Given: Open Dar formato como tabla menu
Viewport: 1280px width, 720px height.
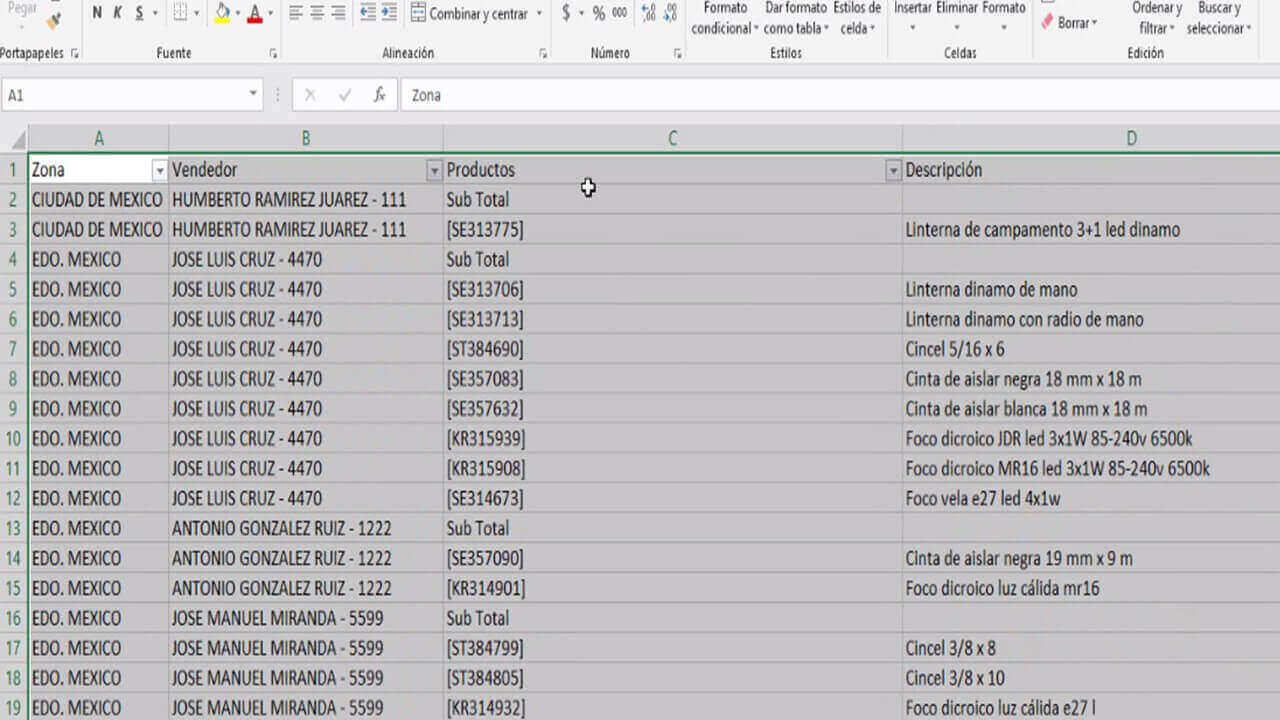Looking at the screenshot, I should (796, 18).
